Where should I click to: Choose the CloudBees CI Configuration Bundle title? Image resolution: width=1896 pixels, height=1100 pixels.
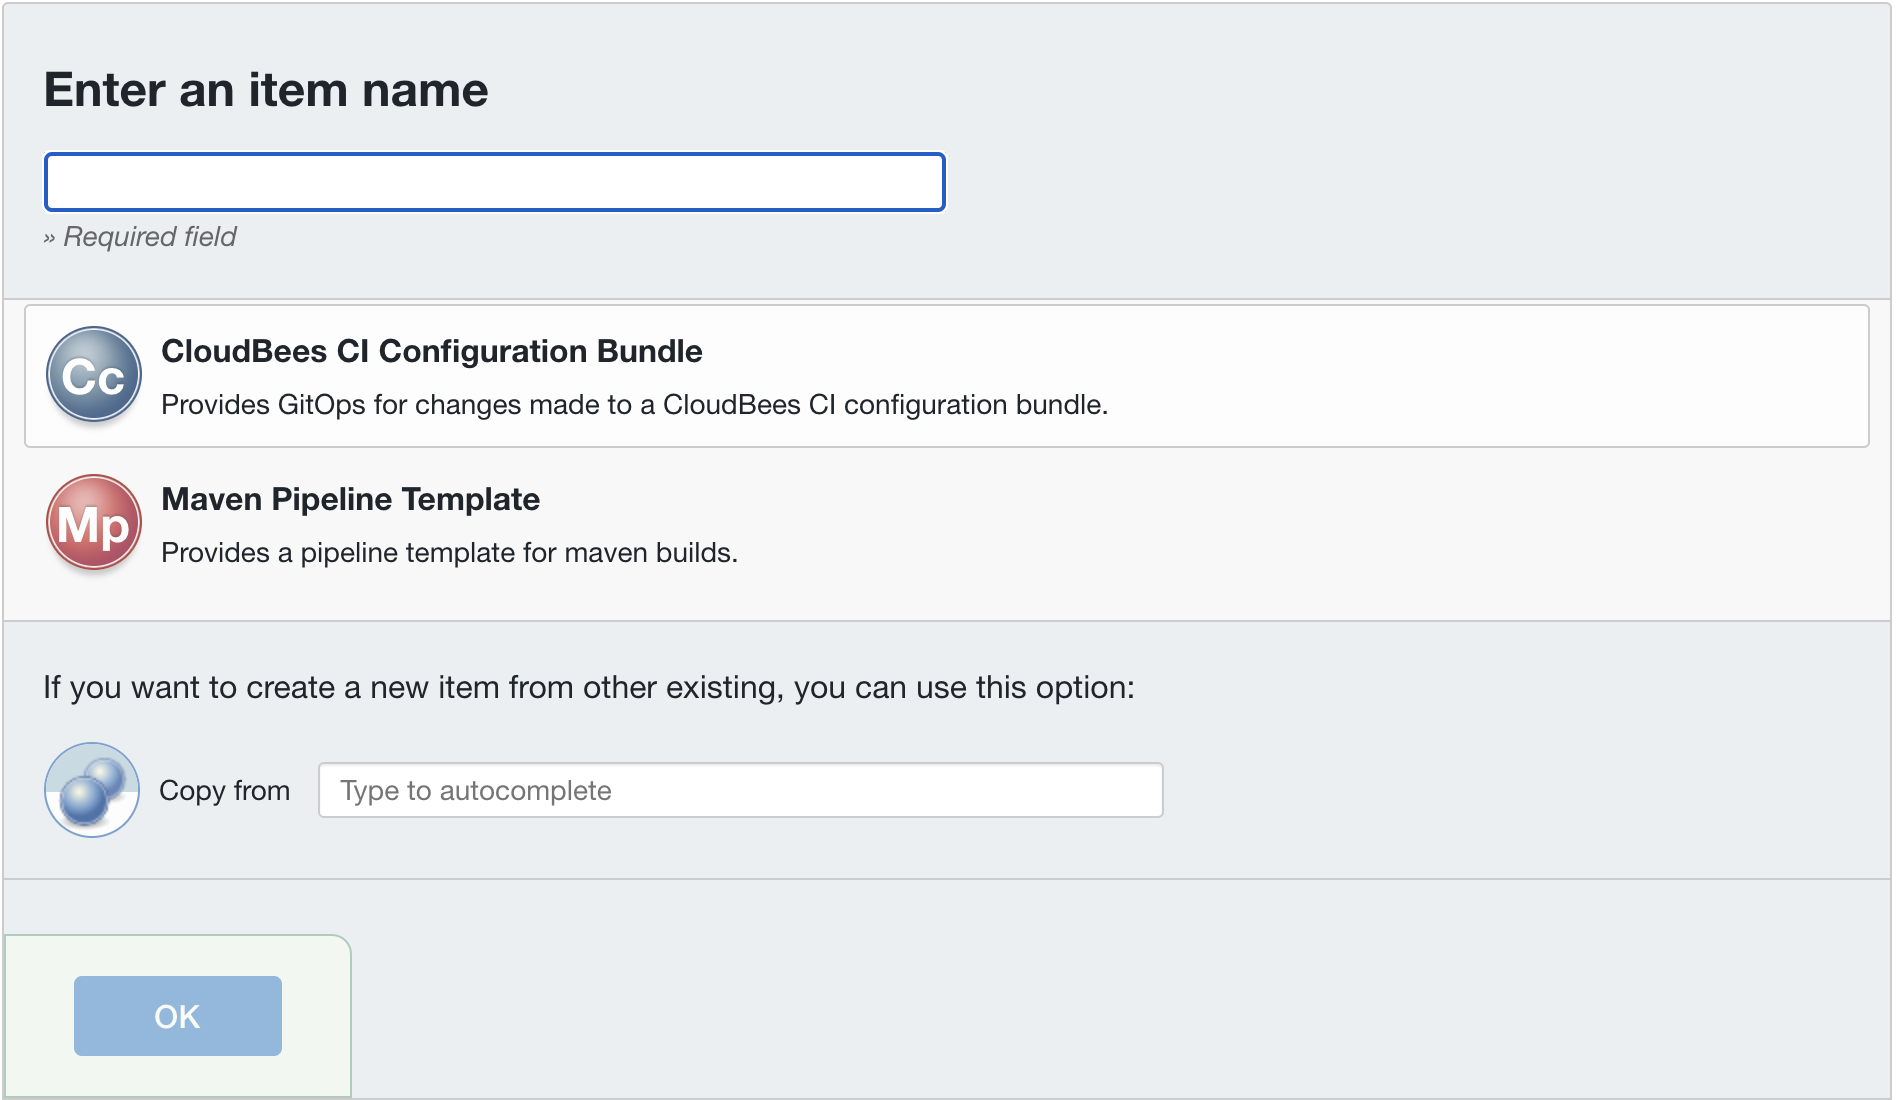431,351
